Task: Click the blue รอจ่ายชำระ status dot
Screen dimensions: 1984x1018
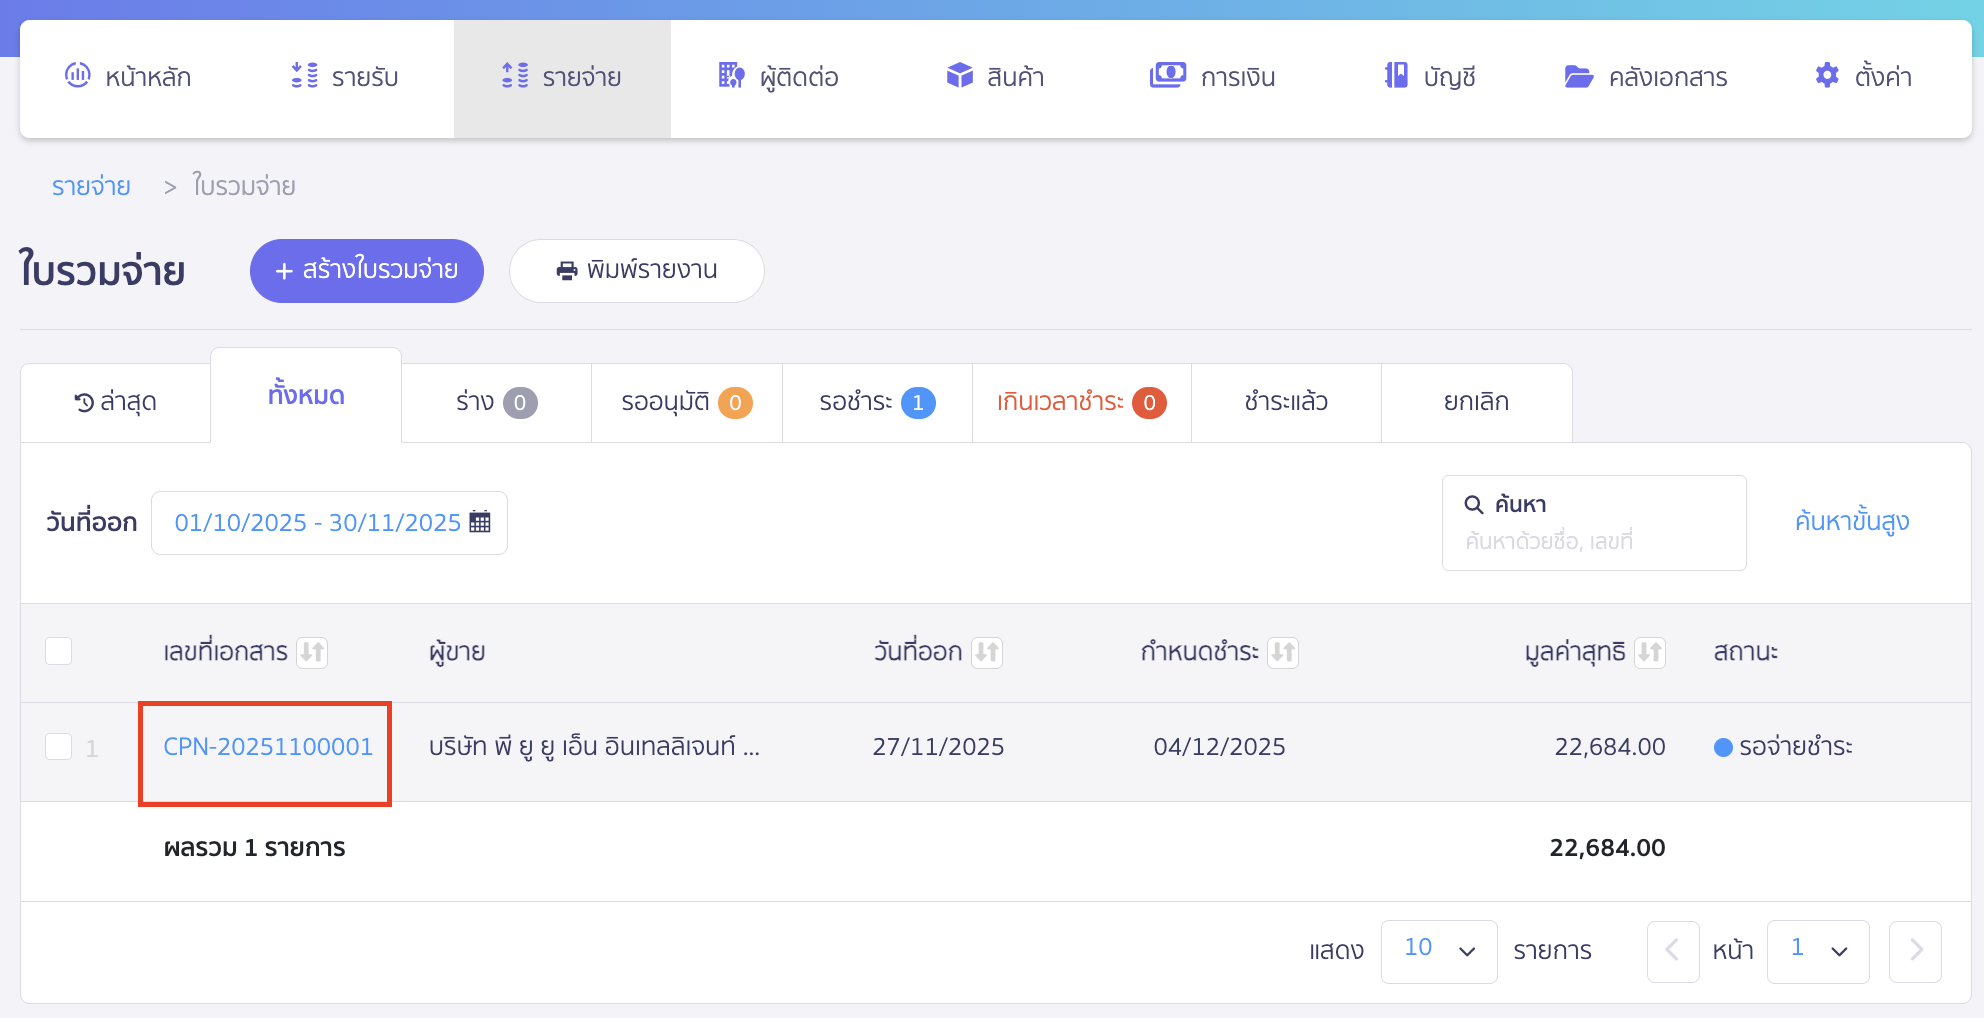Action: [x=1723, y=747]
